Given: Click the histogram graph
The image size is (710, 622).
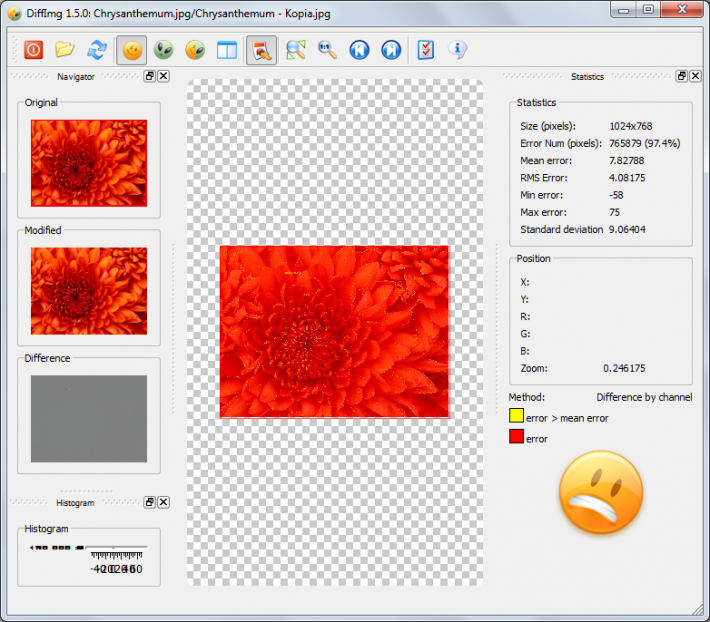Looking at the screenshot, I should [89, 560].
